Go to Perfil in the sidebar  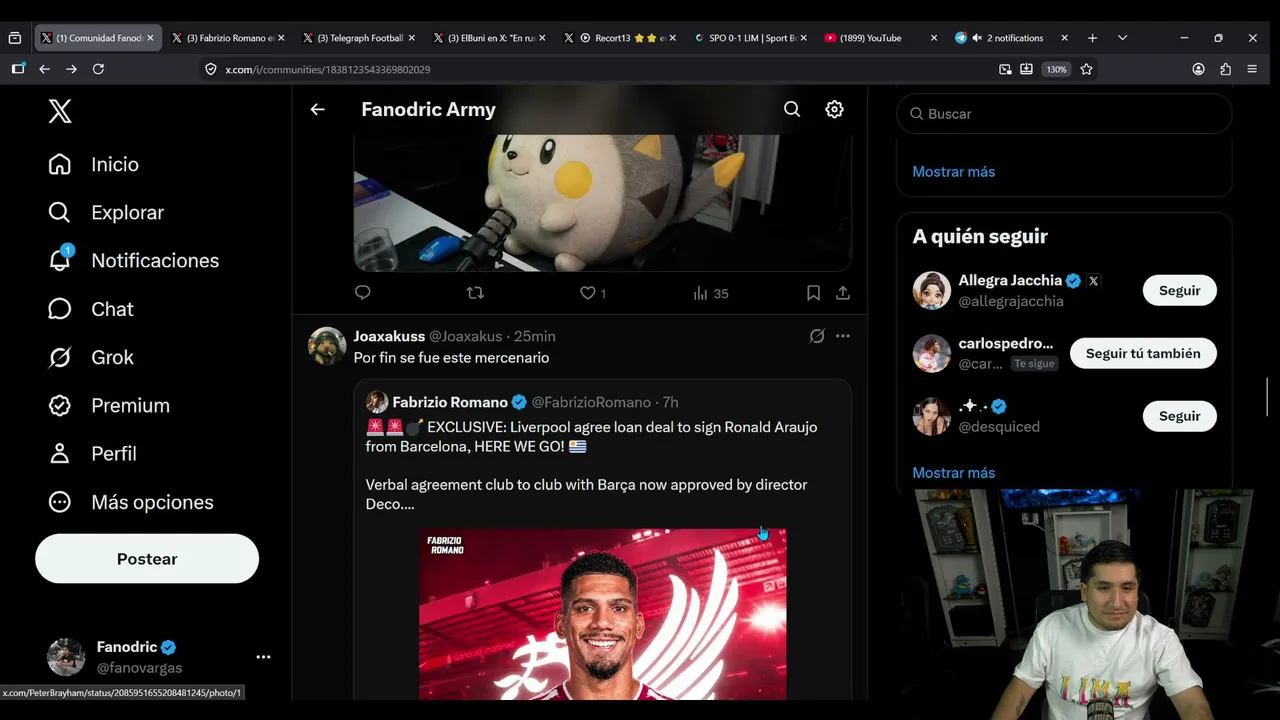(x=92, y=453)
